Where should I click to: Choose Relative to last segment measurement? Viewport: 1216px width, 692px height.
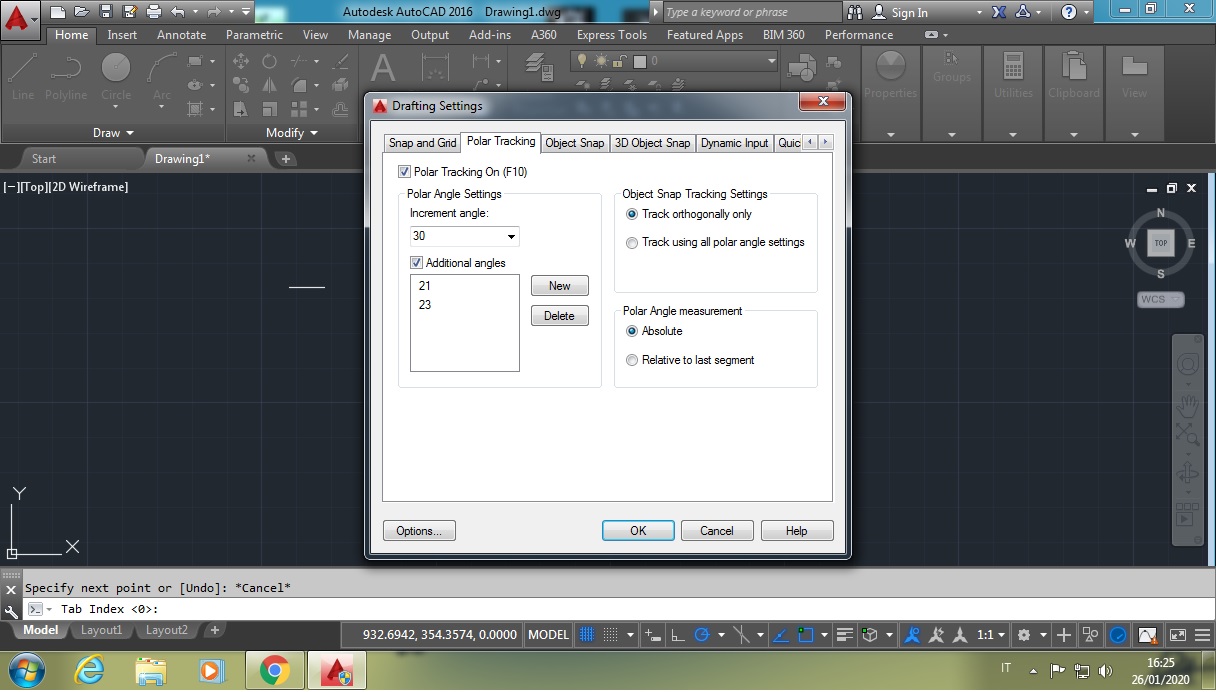click(x=631, y=359)
